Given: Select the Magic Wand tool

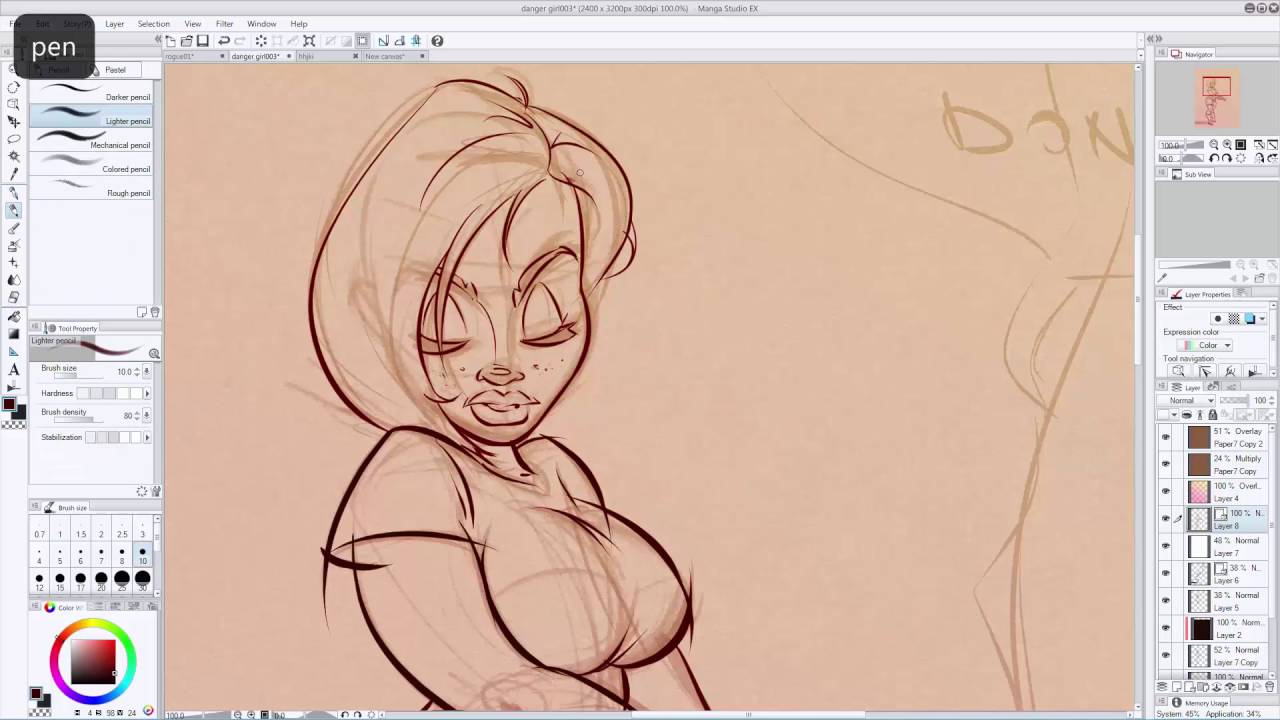Looking at the screenshot, I should pos(14,156).
